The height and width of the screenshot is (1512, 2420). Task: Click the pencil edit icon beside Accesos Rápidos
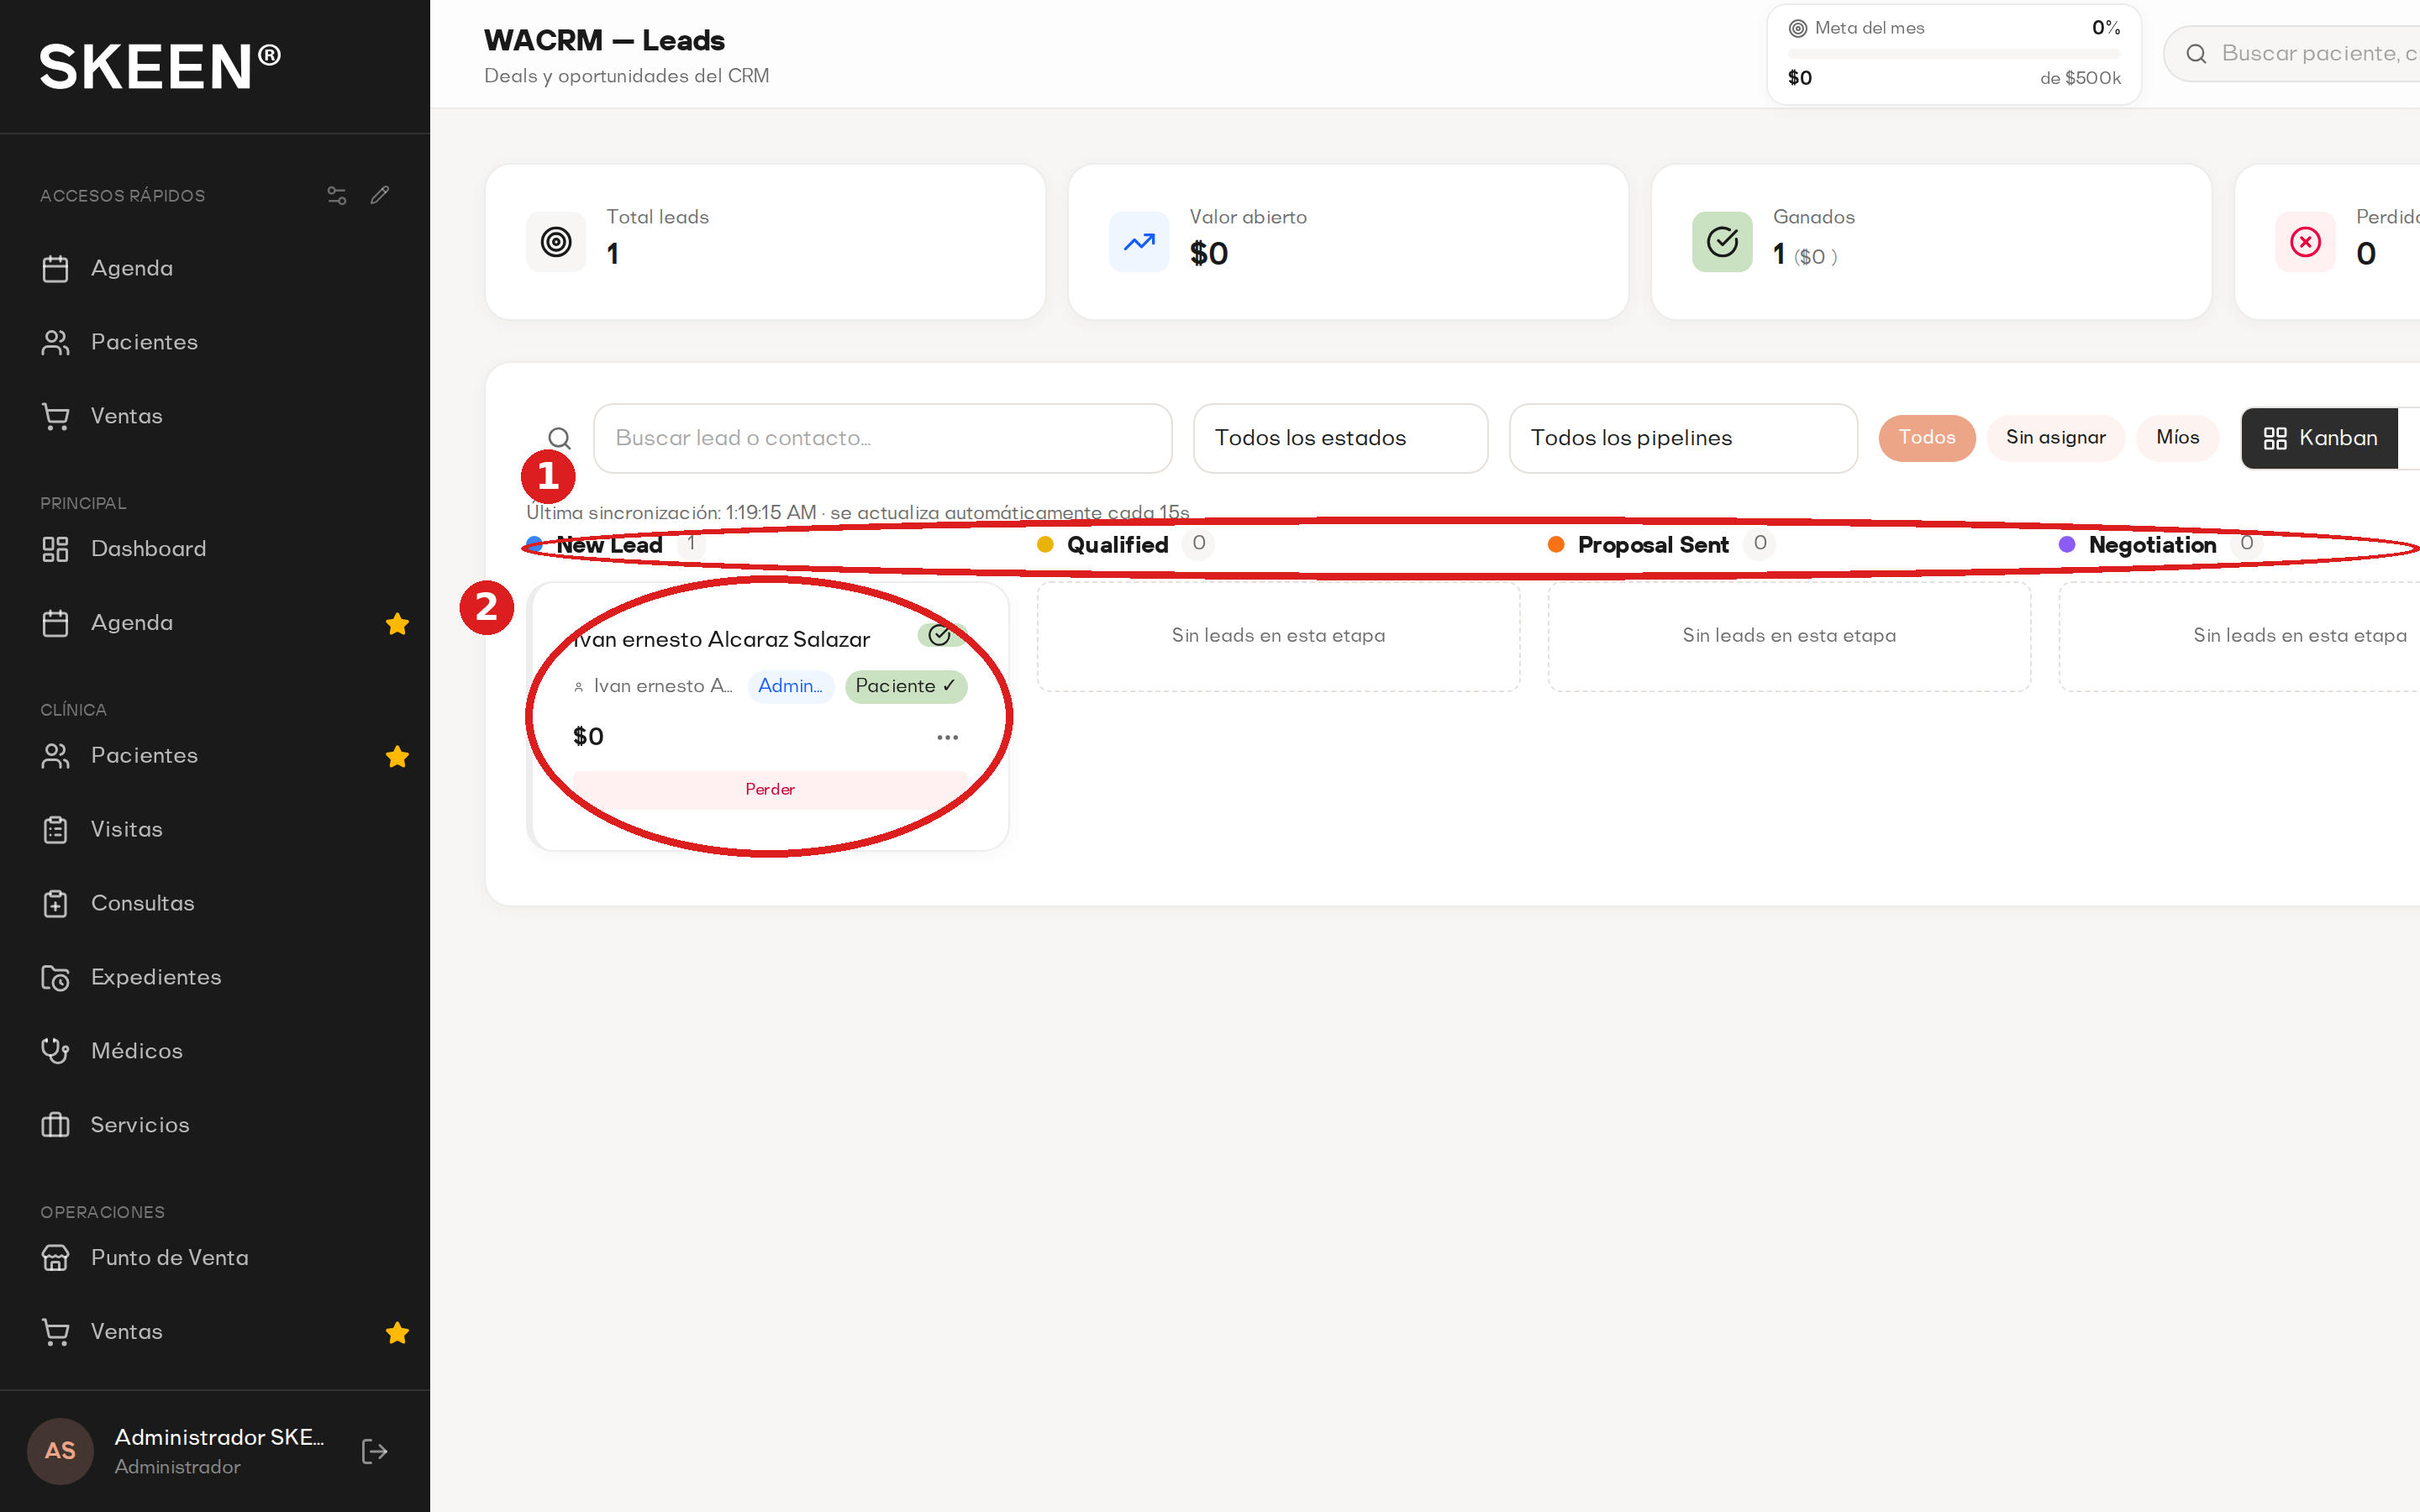[x=380, y=195]
